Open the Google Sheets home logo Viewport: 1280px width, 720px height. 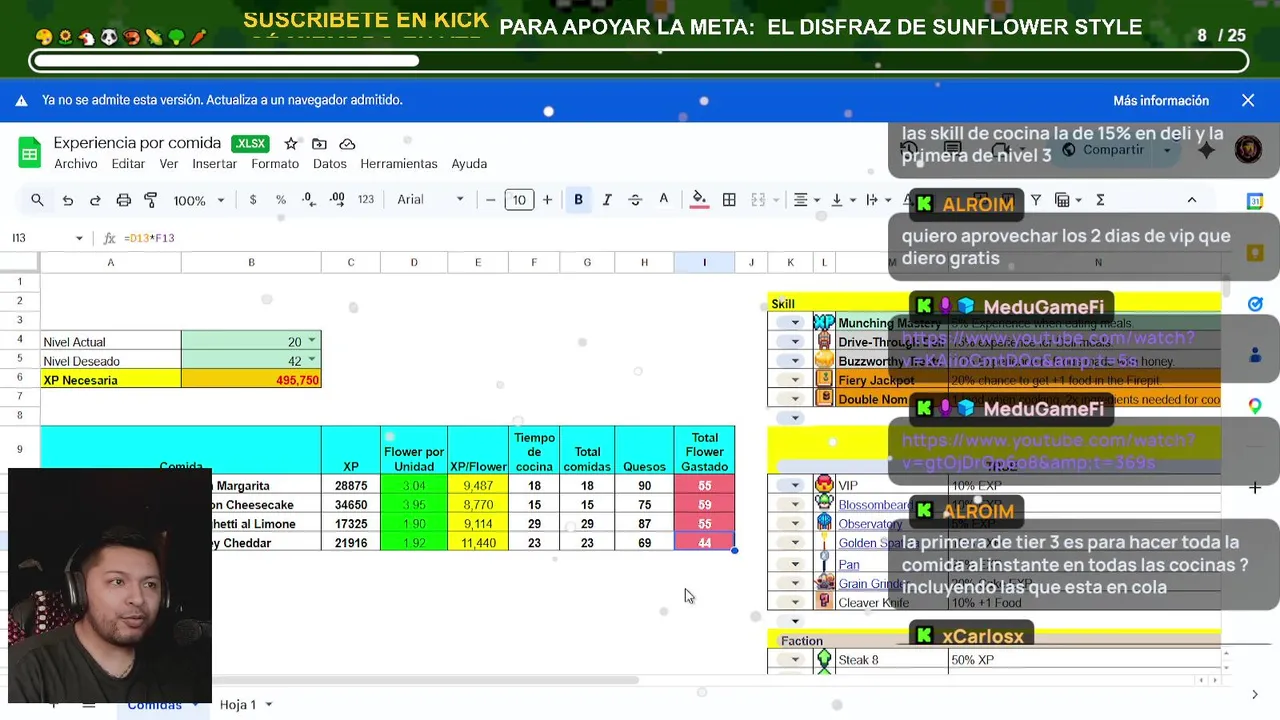tap(30, 153)
